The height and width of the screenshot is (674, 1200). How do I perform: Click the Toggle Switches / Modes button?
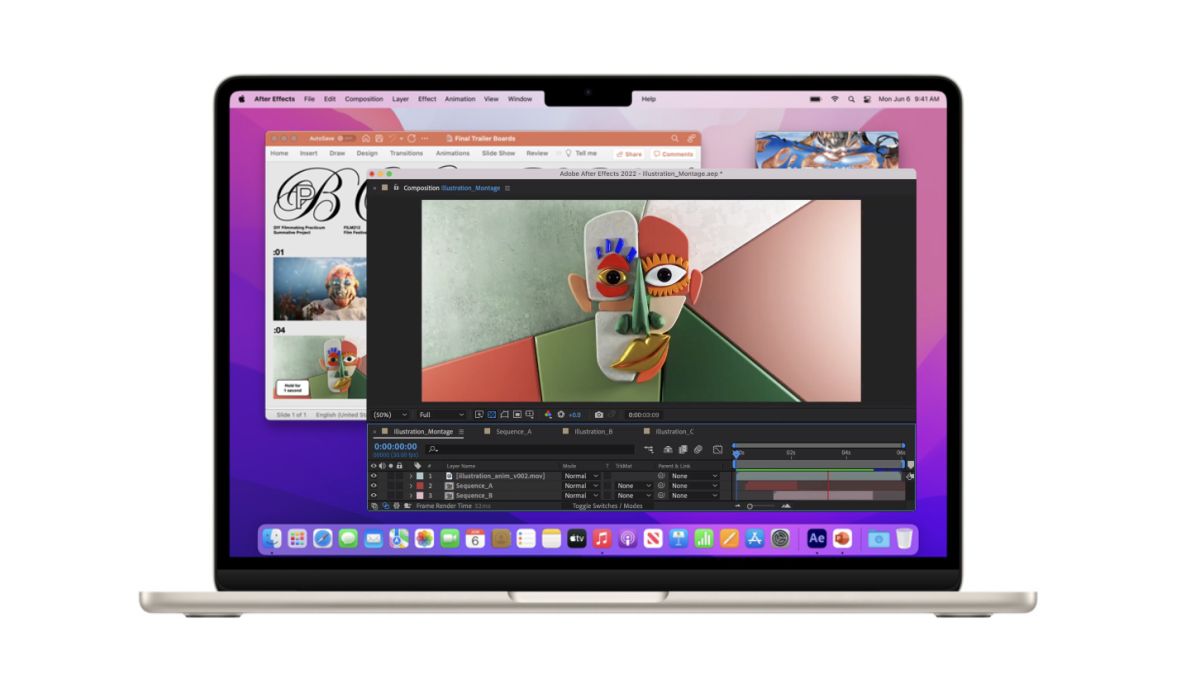pyautogui.click(x=607, y=506)
